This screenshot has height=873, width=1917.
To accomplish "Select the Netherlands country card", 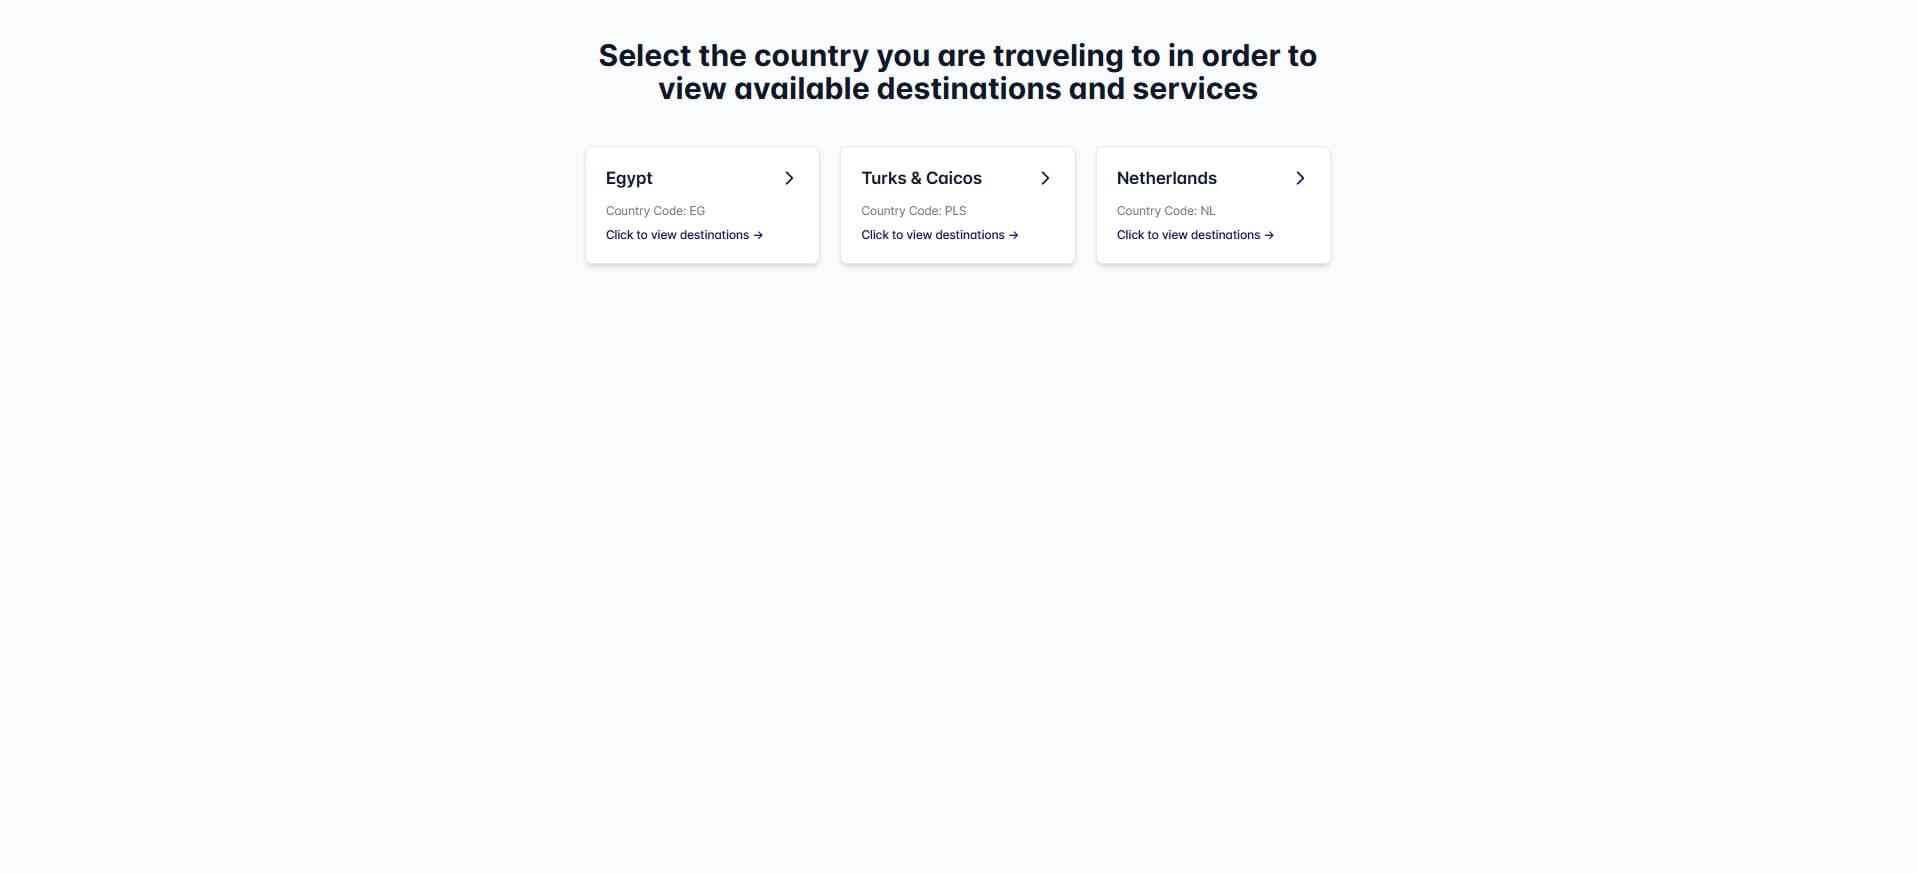I will [1212, 205].
